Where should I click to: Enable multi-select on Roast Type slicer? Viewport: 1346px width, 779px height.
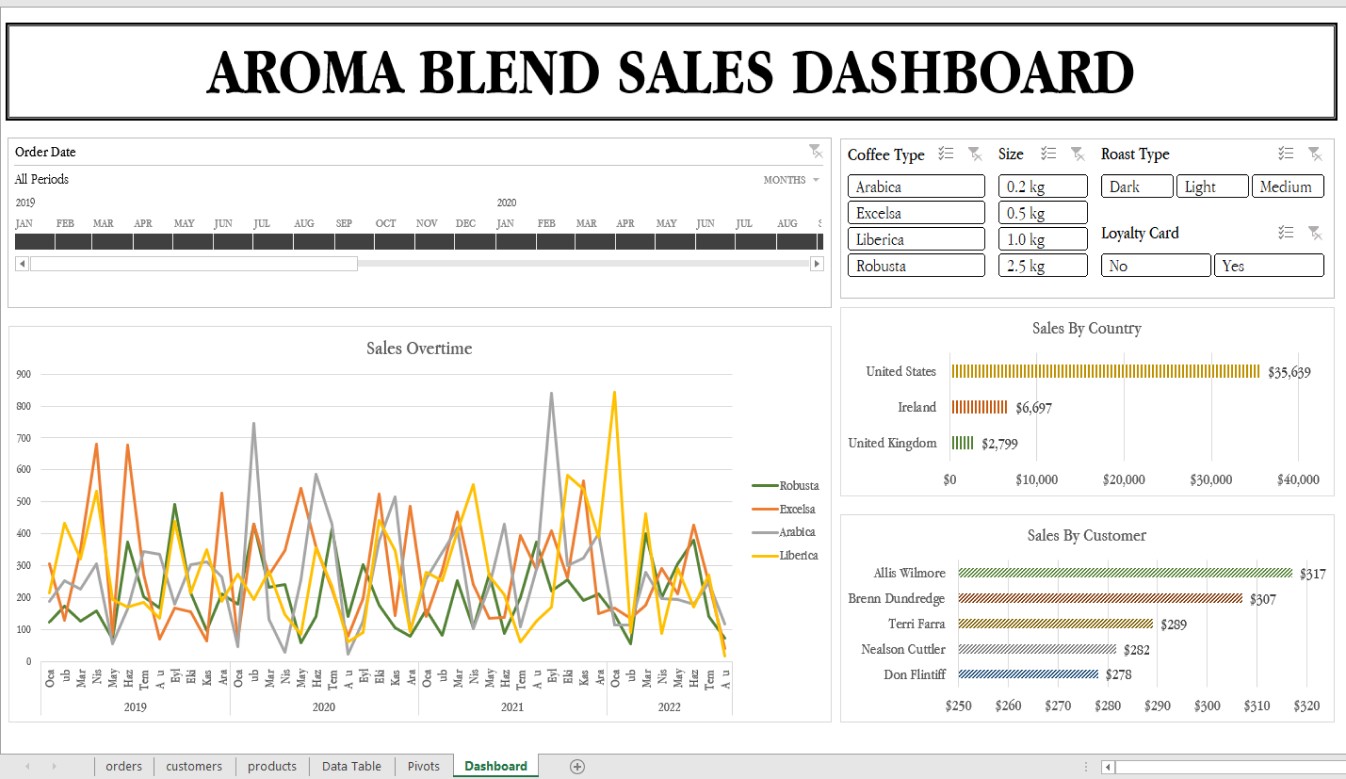tap(1286, 154)
